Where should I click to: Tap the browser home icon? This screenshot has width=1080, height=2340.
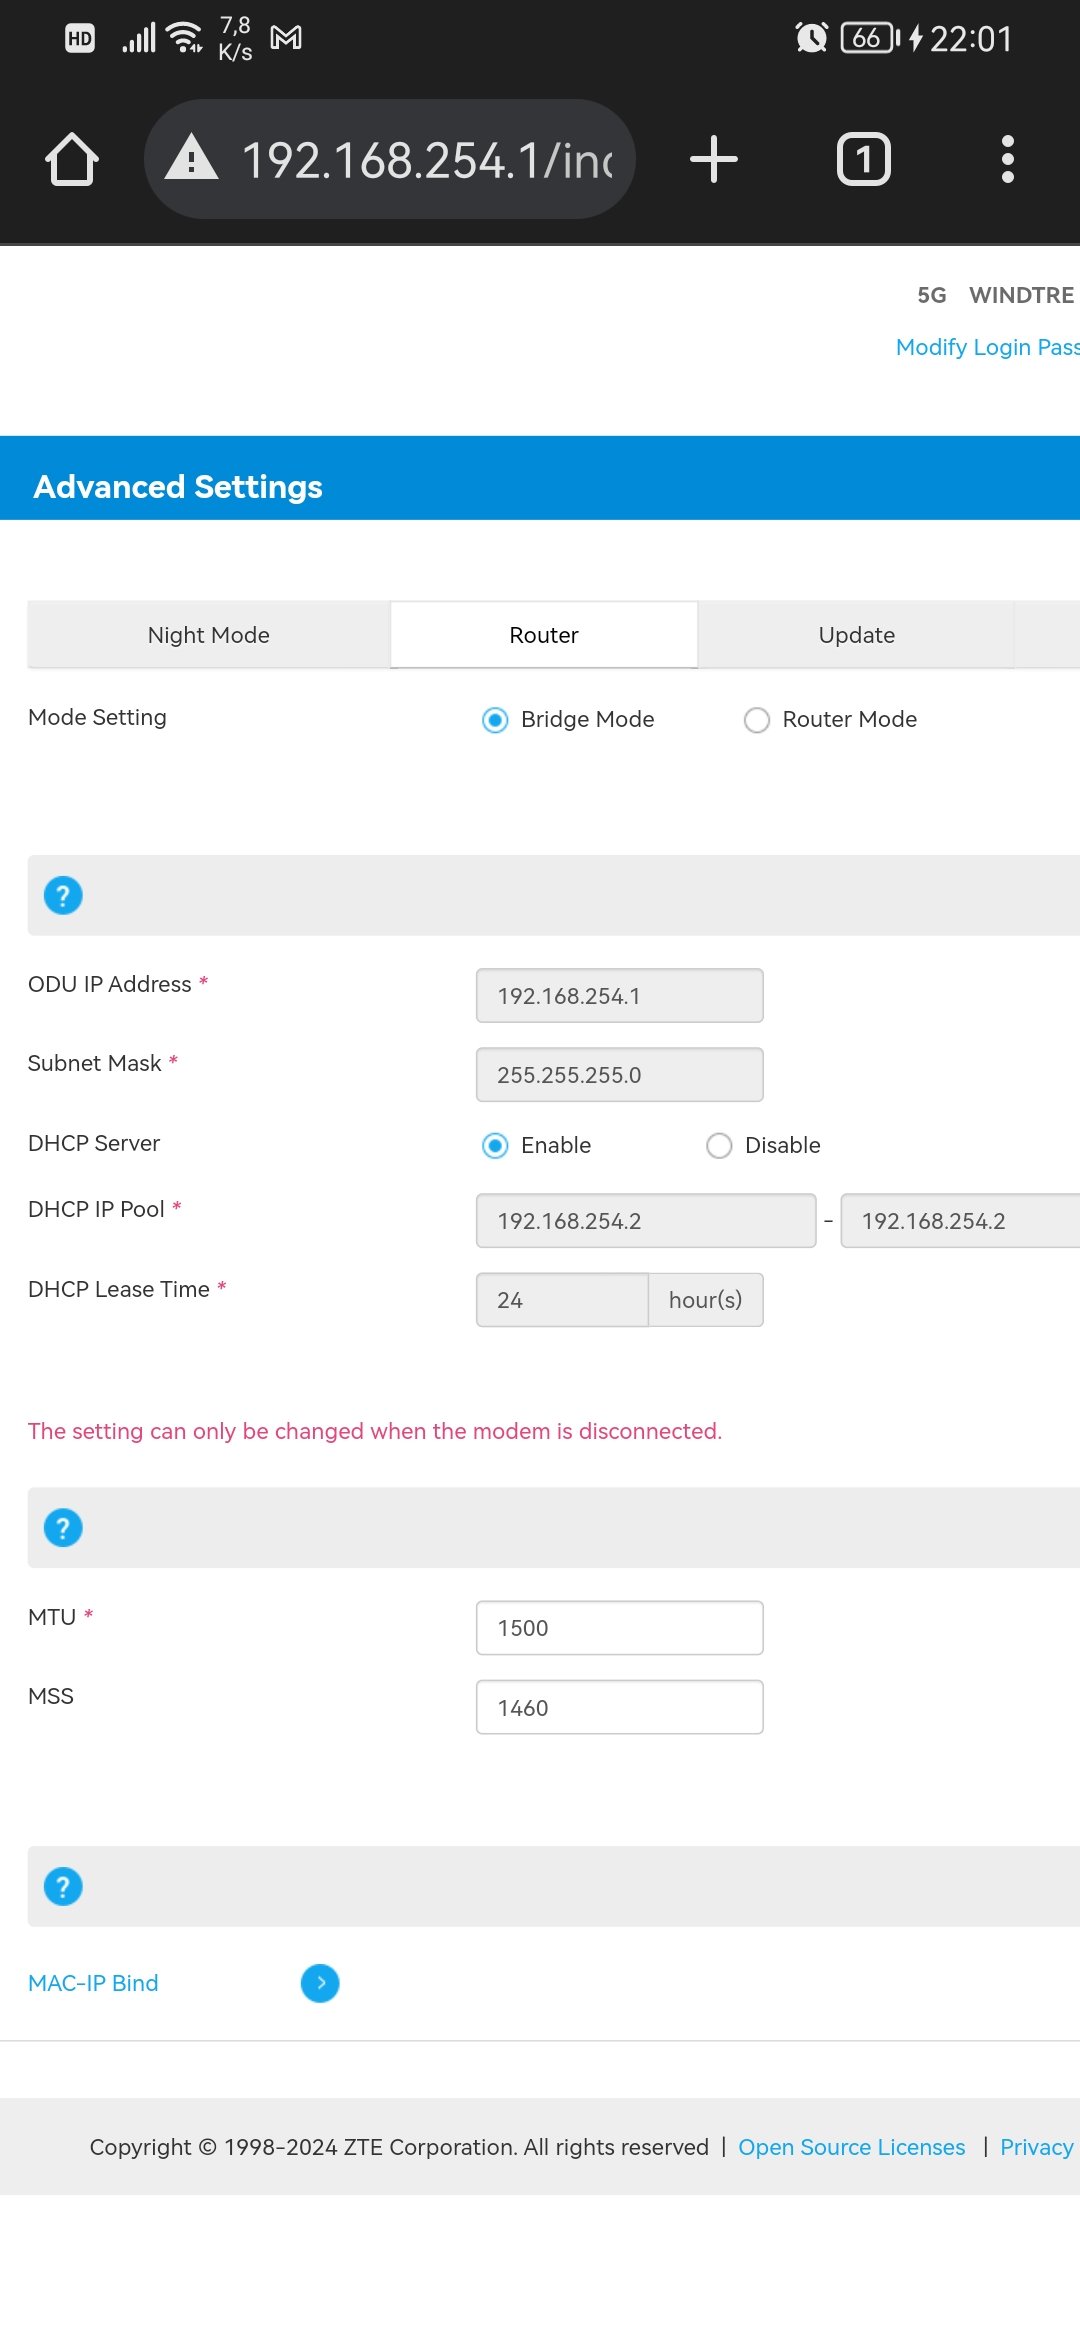[x=72, y=159]
